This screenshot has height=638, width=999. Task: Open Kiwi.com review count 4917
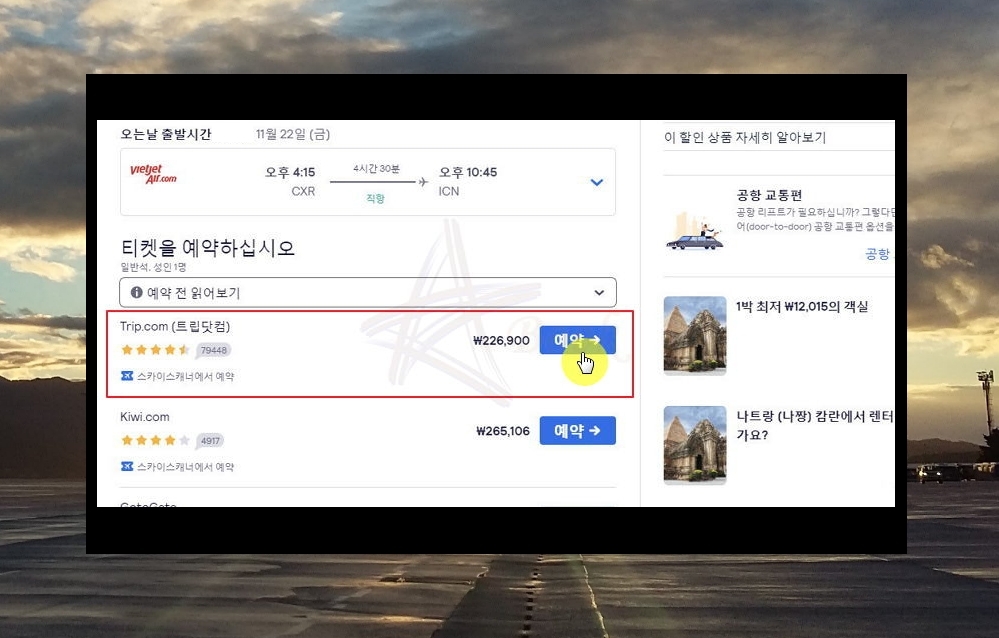pos(210,440)
